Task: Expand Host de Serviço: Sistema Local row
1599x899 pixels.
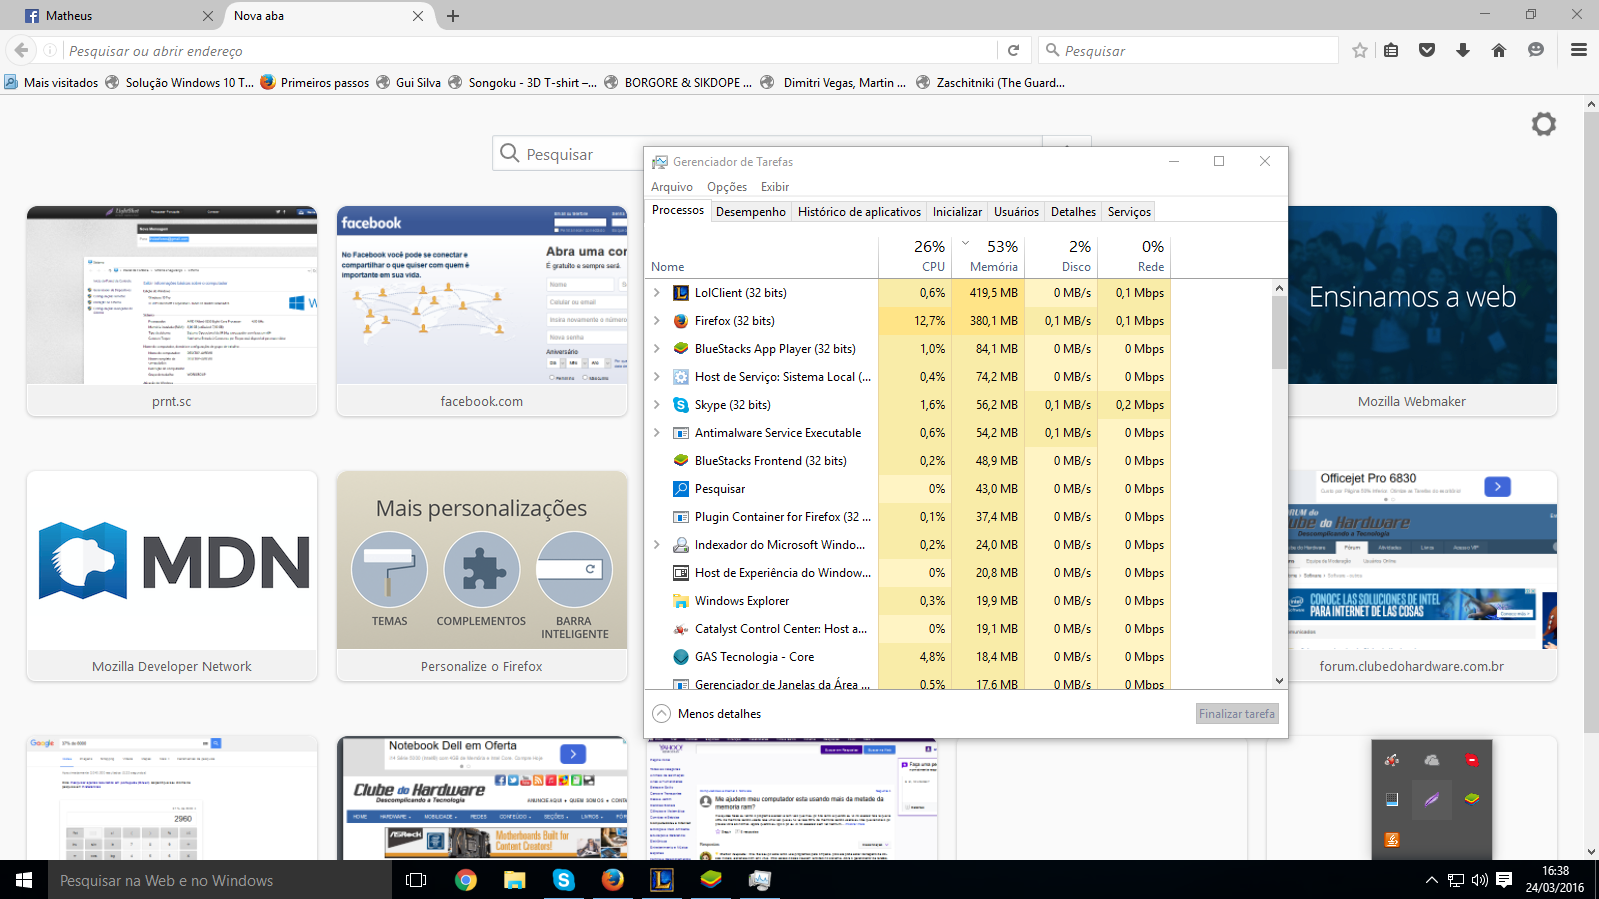Action: coord(656,377)
